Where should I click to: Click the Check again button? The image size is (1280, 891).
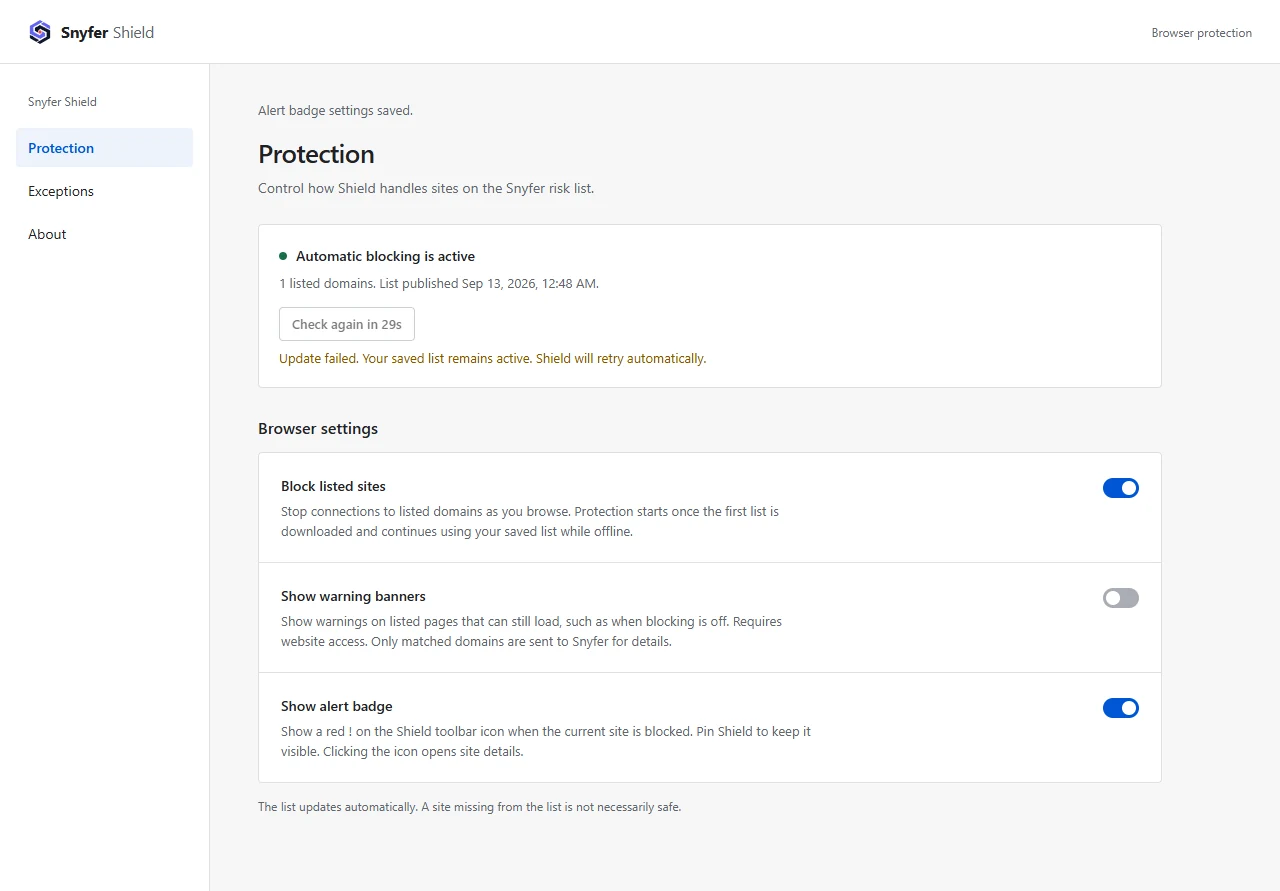coord(347,324)
